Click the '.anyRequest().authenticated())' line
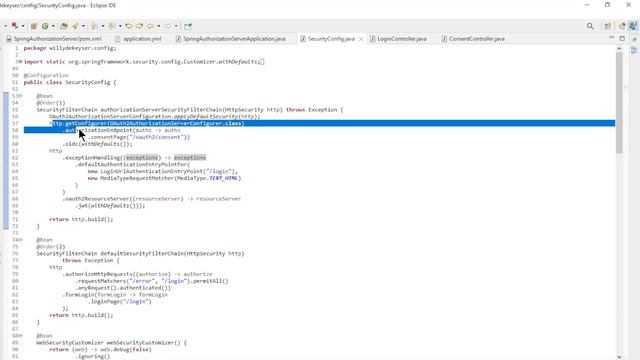 pos(123,288)
